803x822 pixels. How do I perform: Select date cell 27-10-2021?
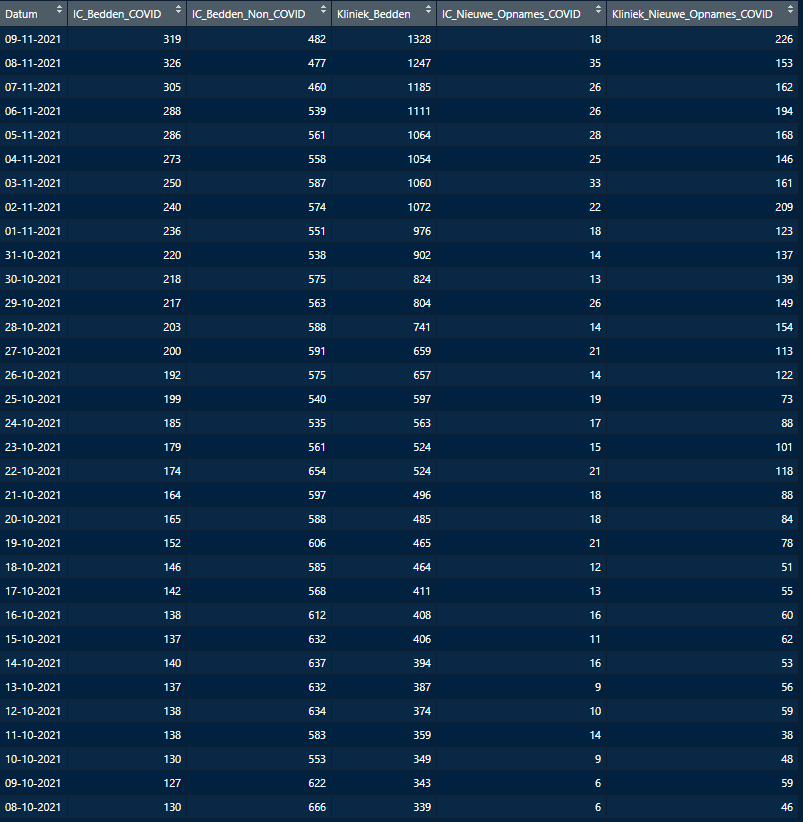click(x=33, y=351)
